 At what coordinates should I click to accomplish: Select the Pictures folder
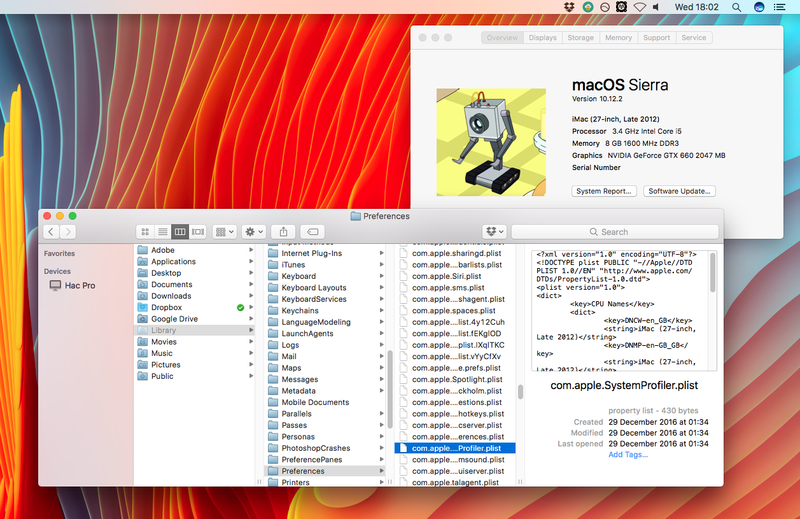(195, 364)
